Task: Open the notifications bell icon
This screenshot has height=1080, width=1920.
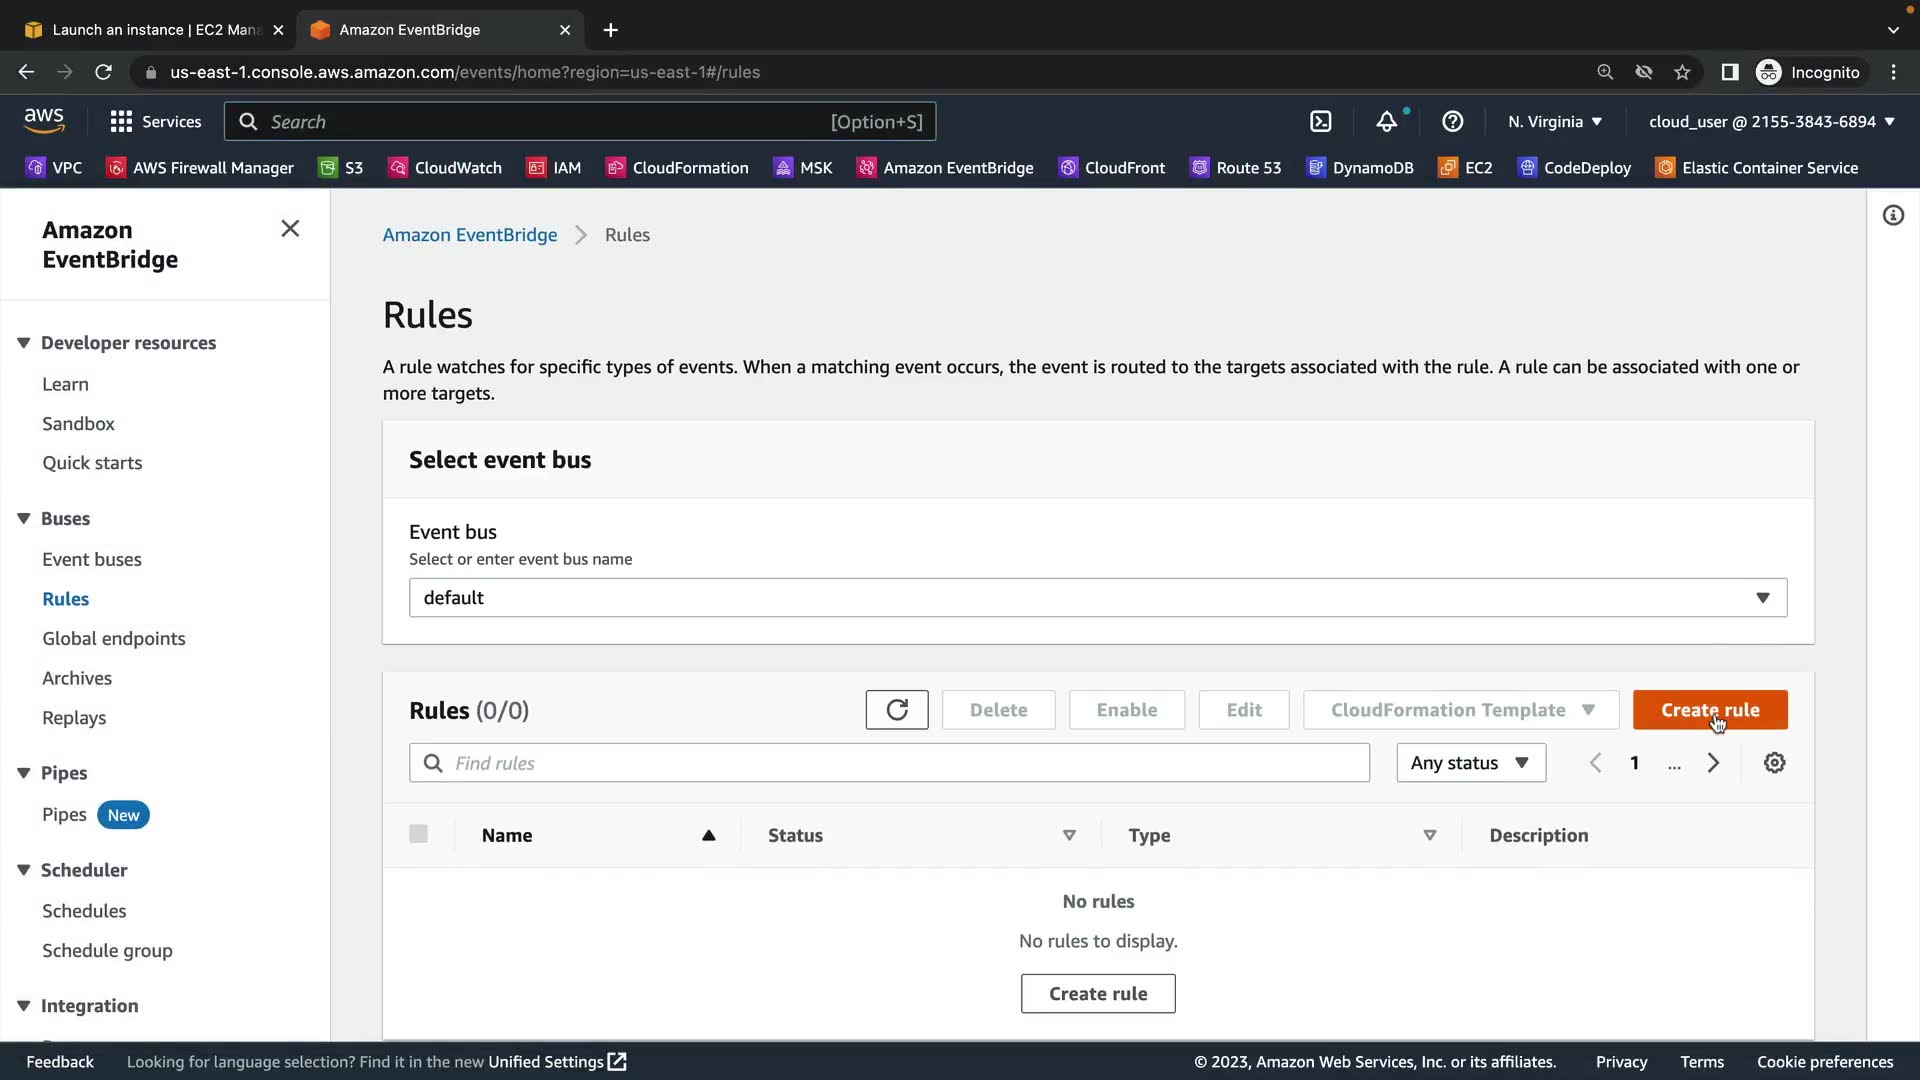Action: pos(1386,122)
